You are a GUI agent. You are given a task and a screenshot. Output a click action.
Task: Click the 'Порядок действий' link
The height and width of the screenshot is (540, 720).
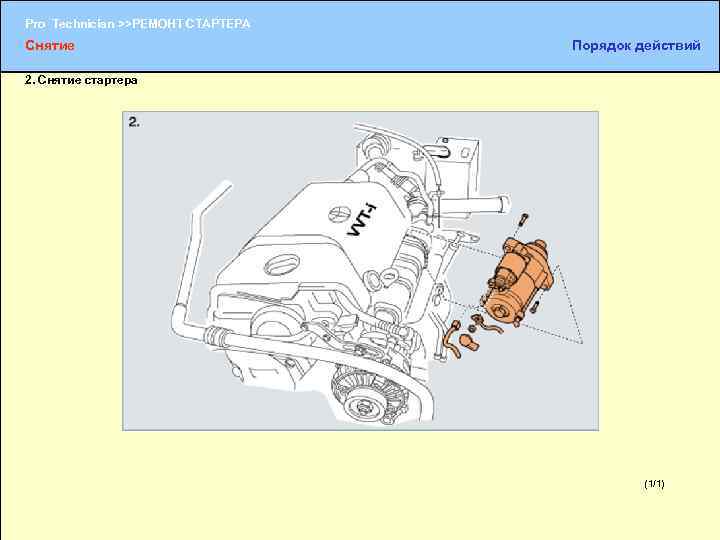pos(636,45)
